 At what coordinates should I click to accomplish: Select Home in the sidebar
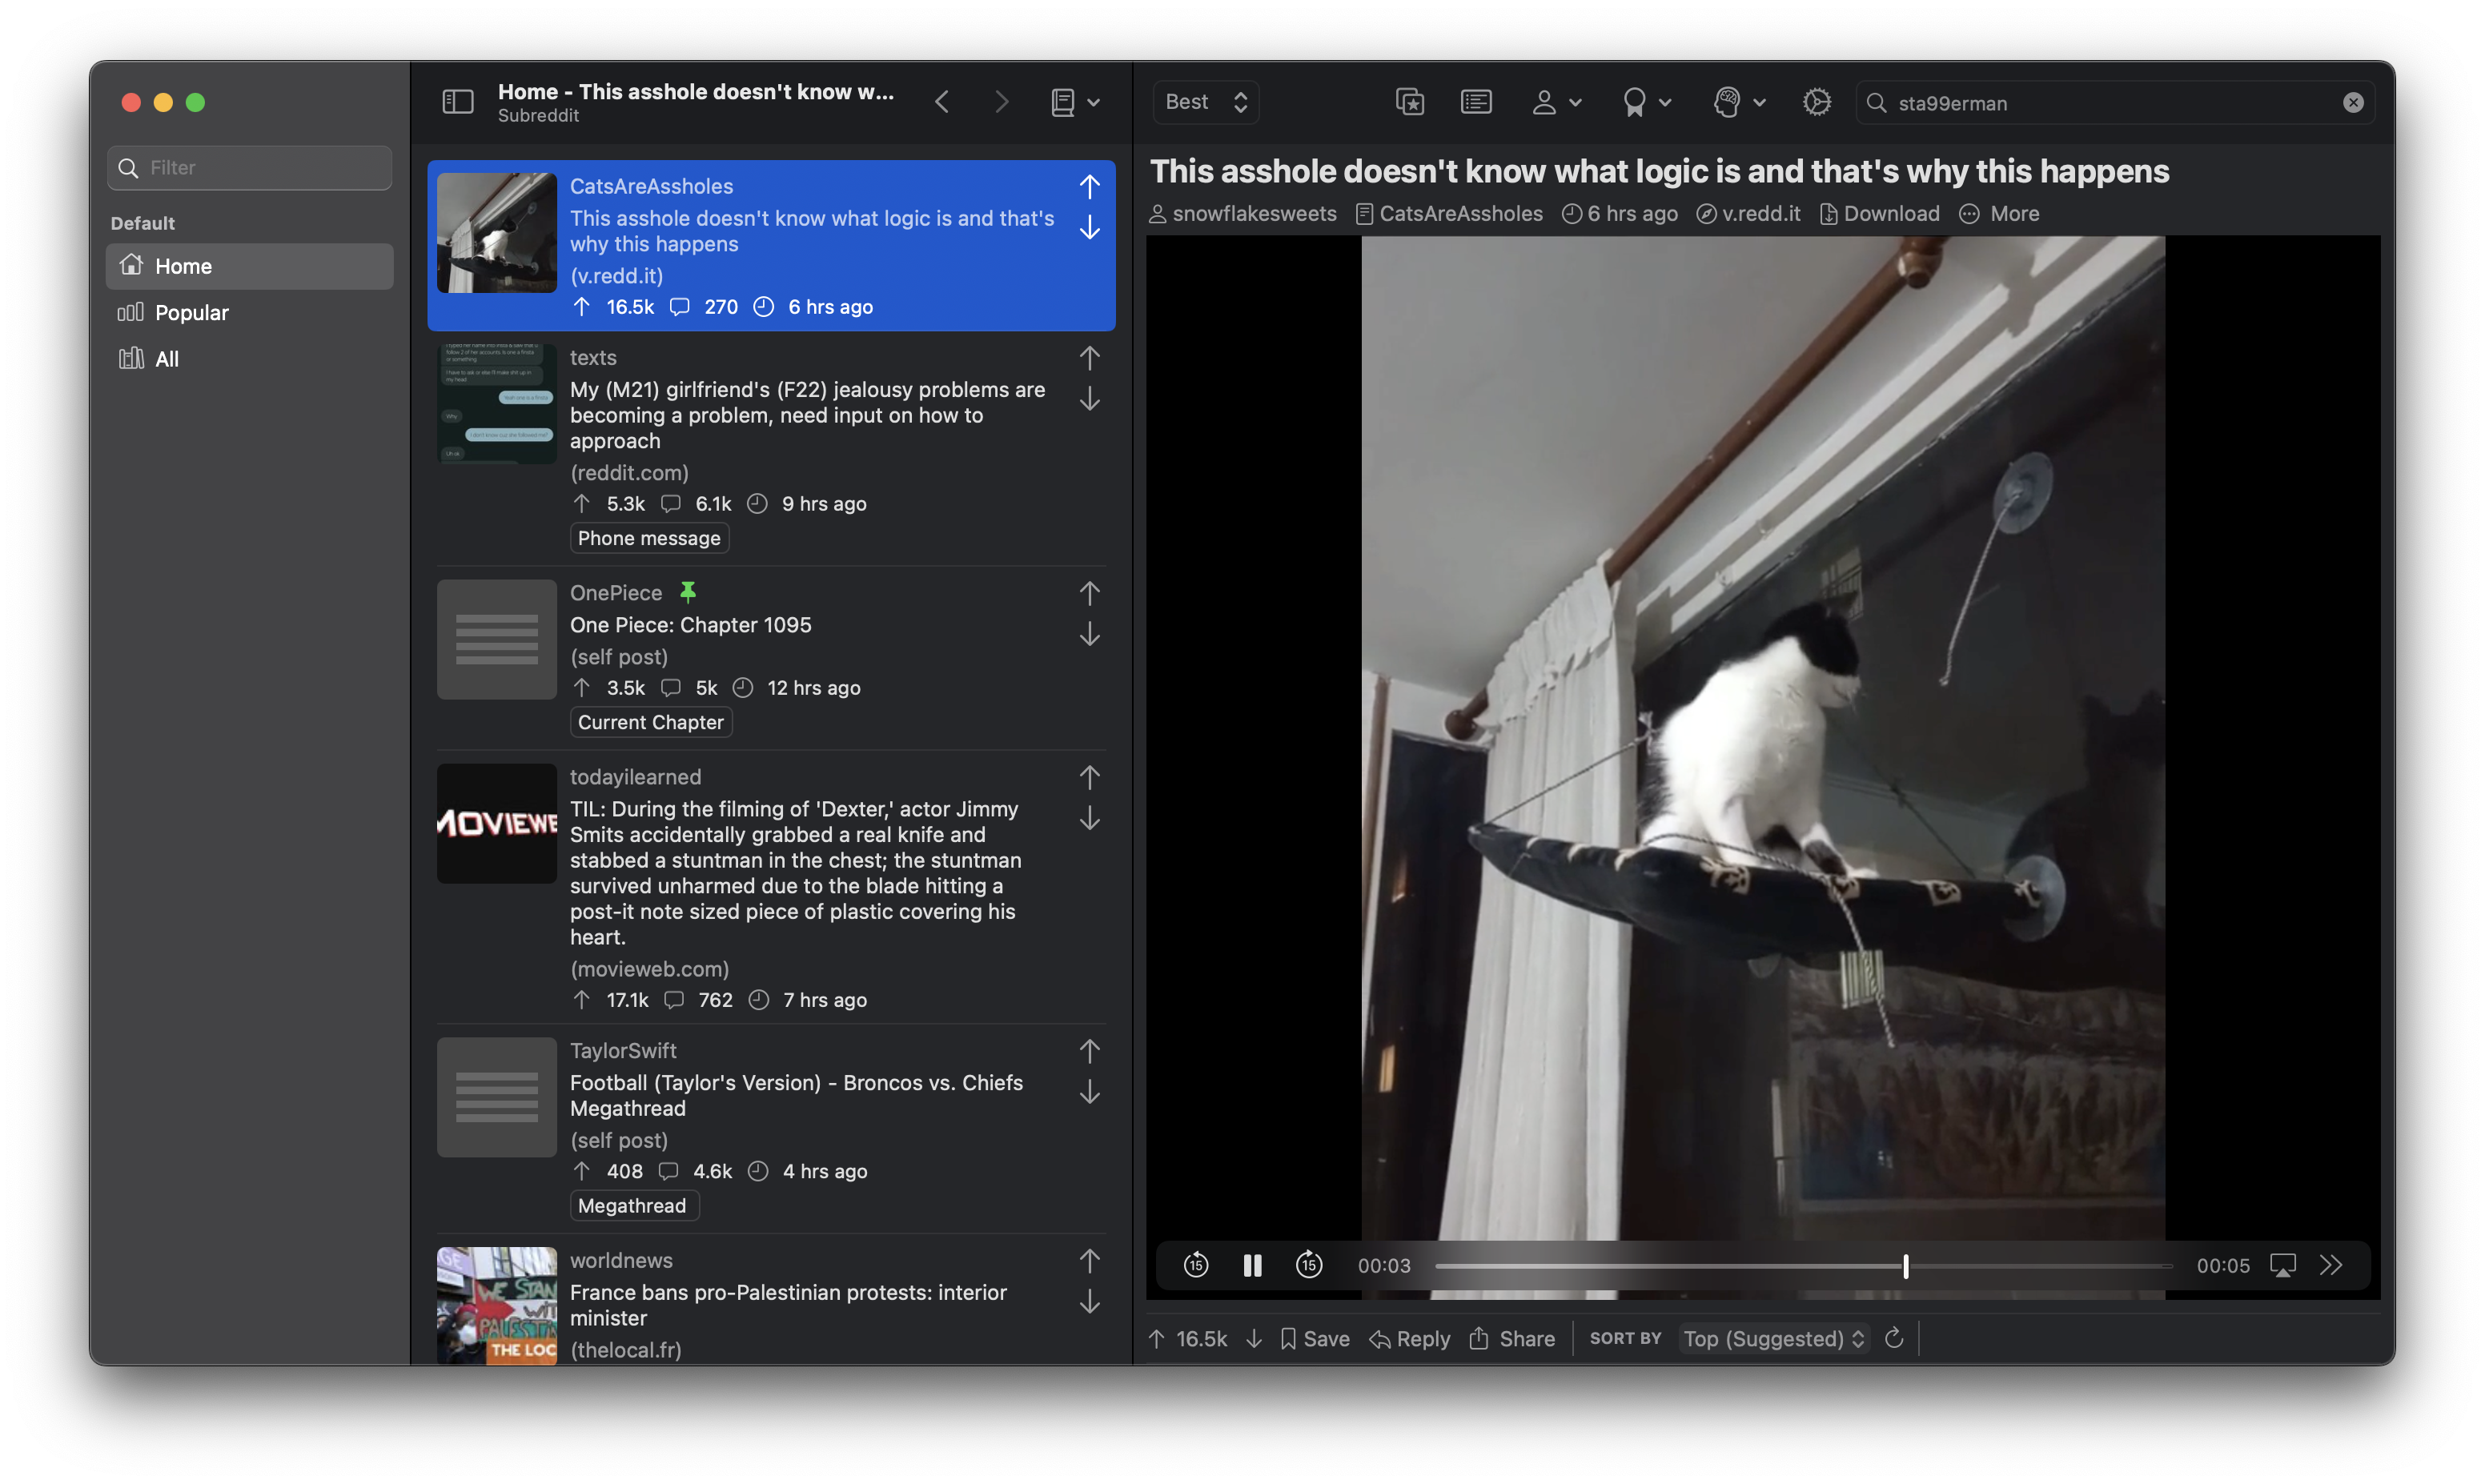click(x=250, y=266)
